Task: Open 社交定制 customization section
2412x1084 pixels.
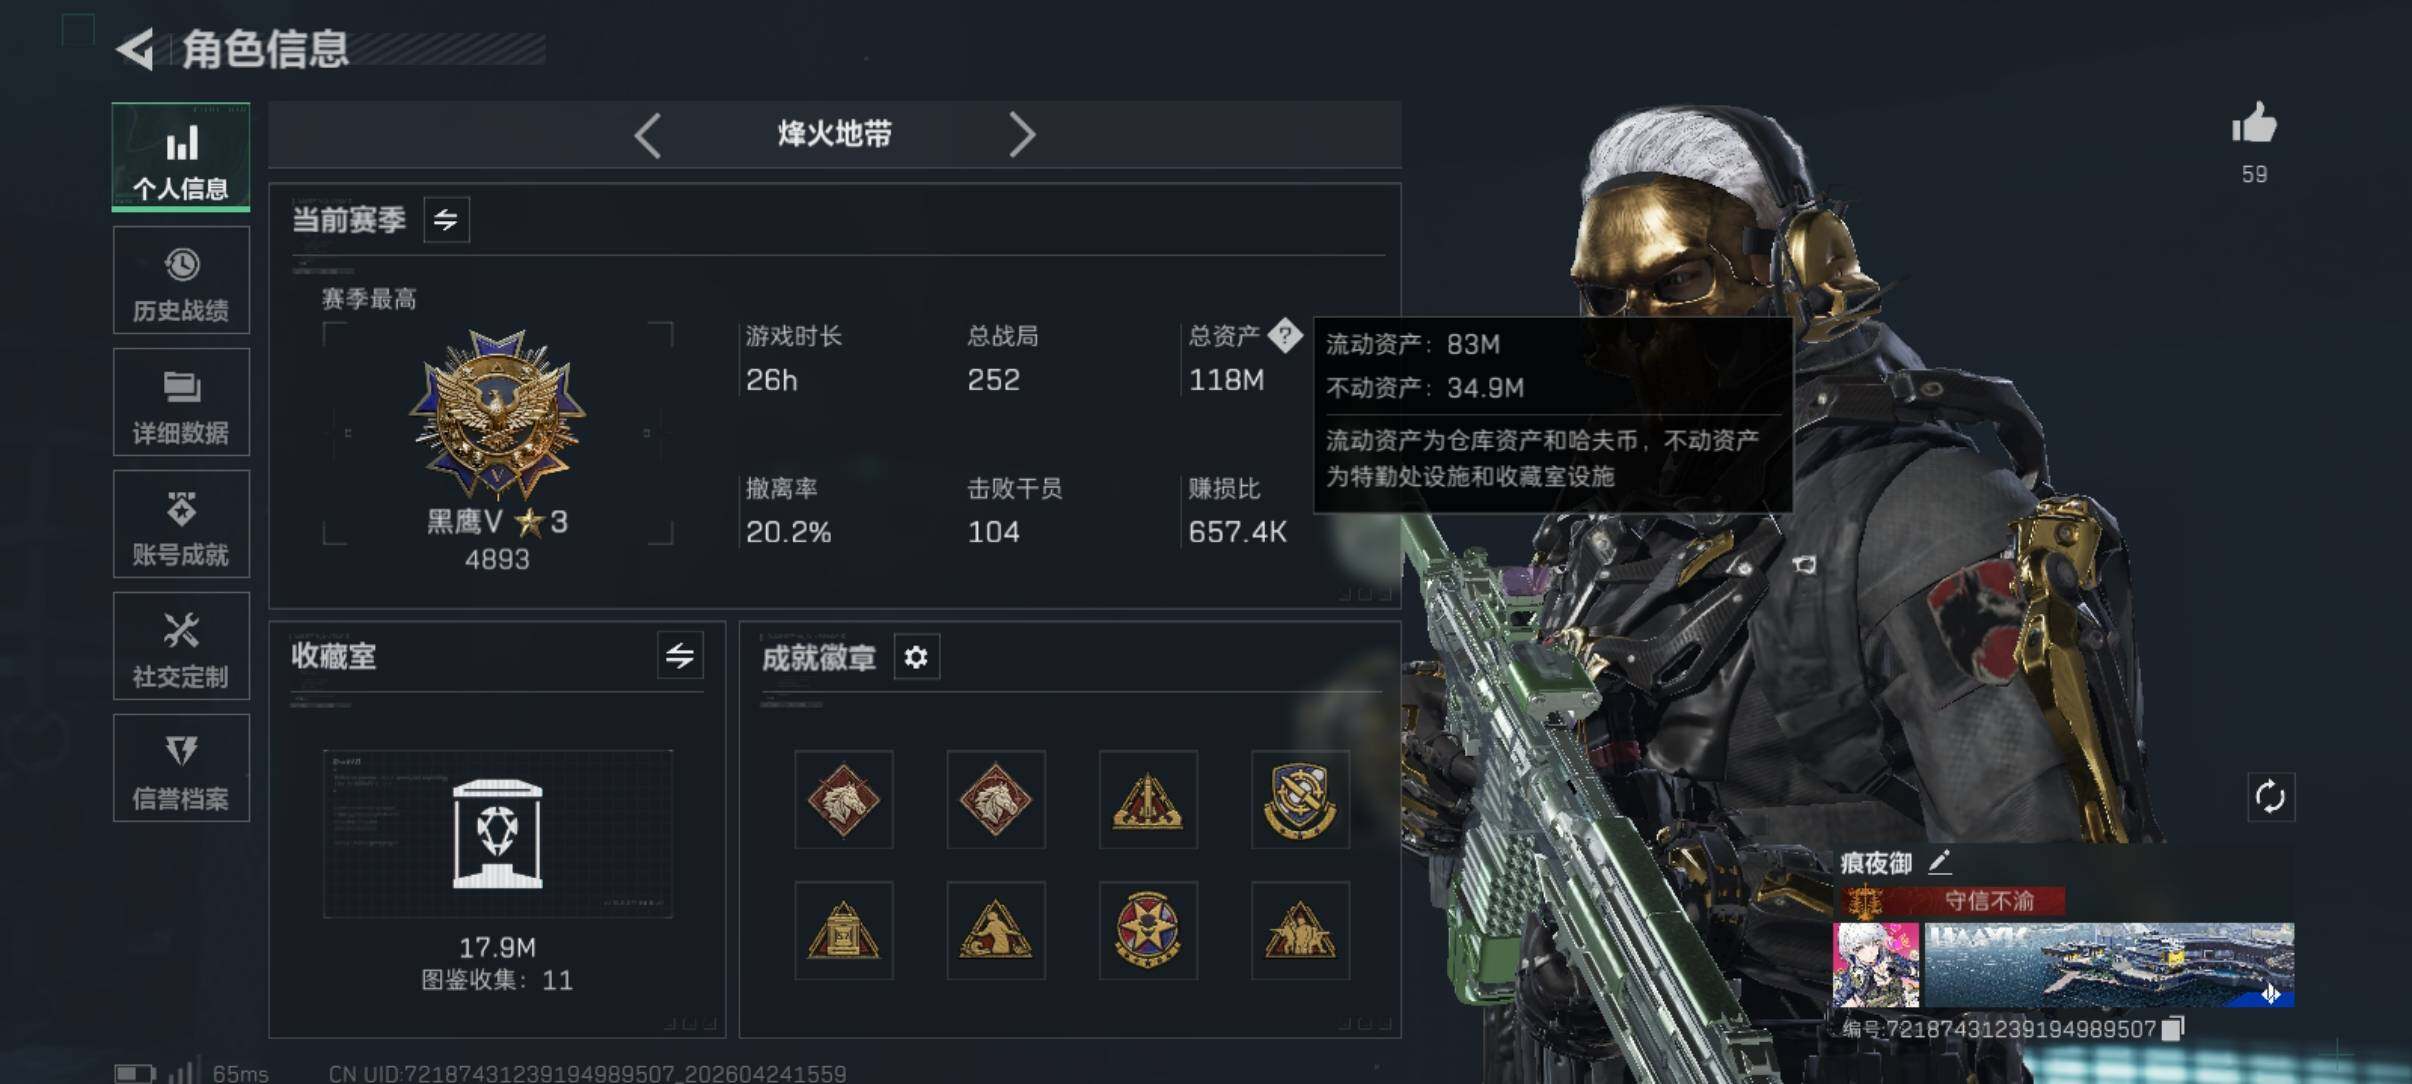Action: (181, 646)
